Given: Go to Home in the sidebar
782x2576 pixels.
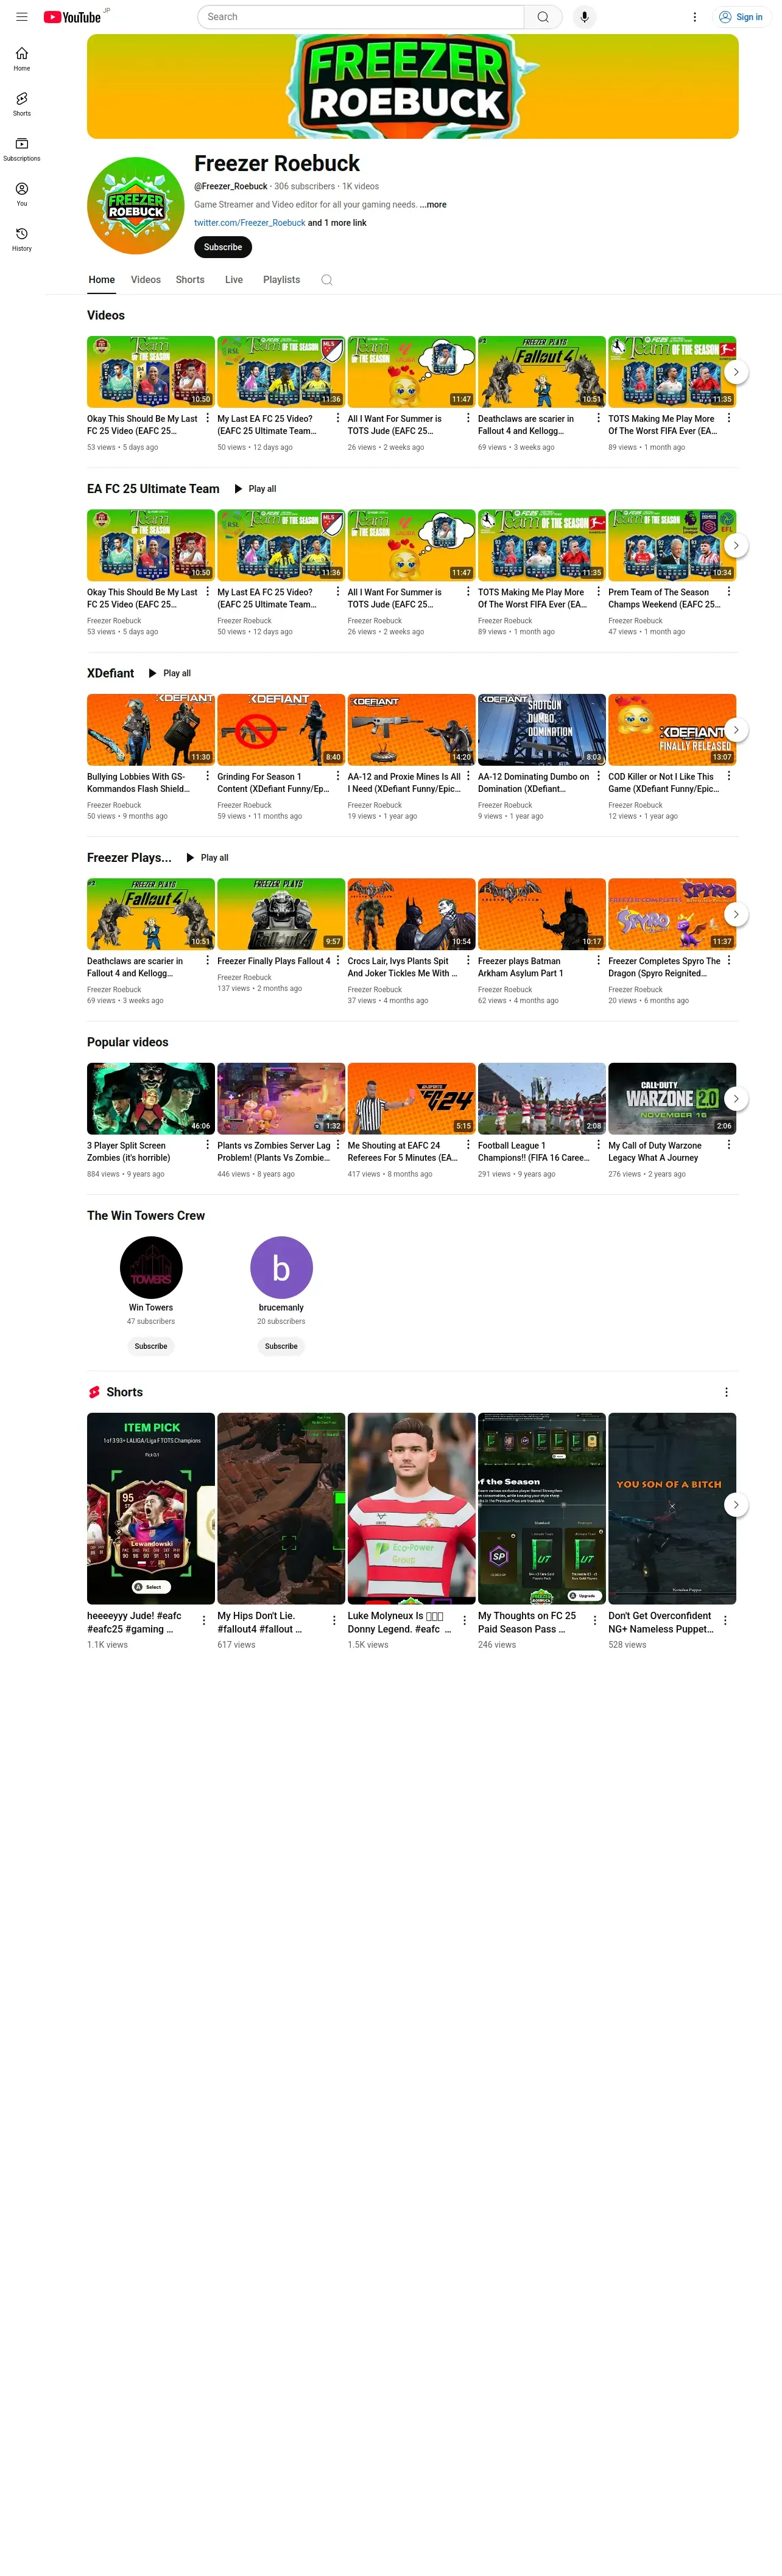Looking at the screenshot, I should click(x=21, y=59).
